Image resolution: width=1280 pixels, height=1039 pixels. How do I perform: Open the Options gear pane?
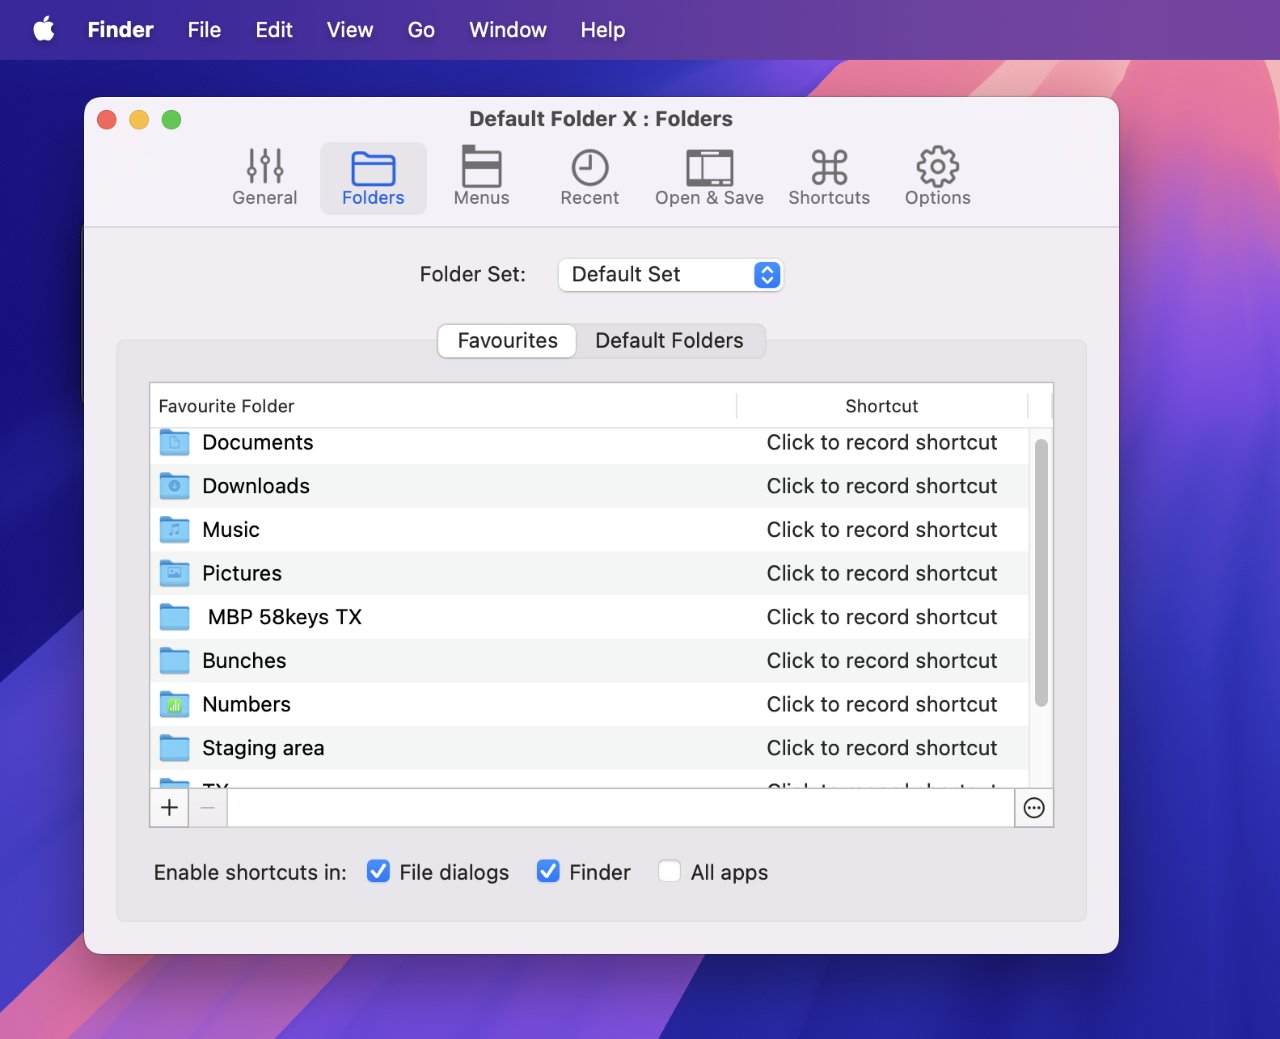click(937, 178)
